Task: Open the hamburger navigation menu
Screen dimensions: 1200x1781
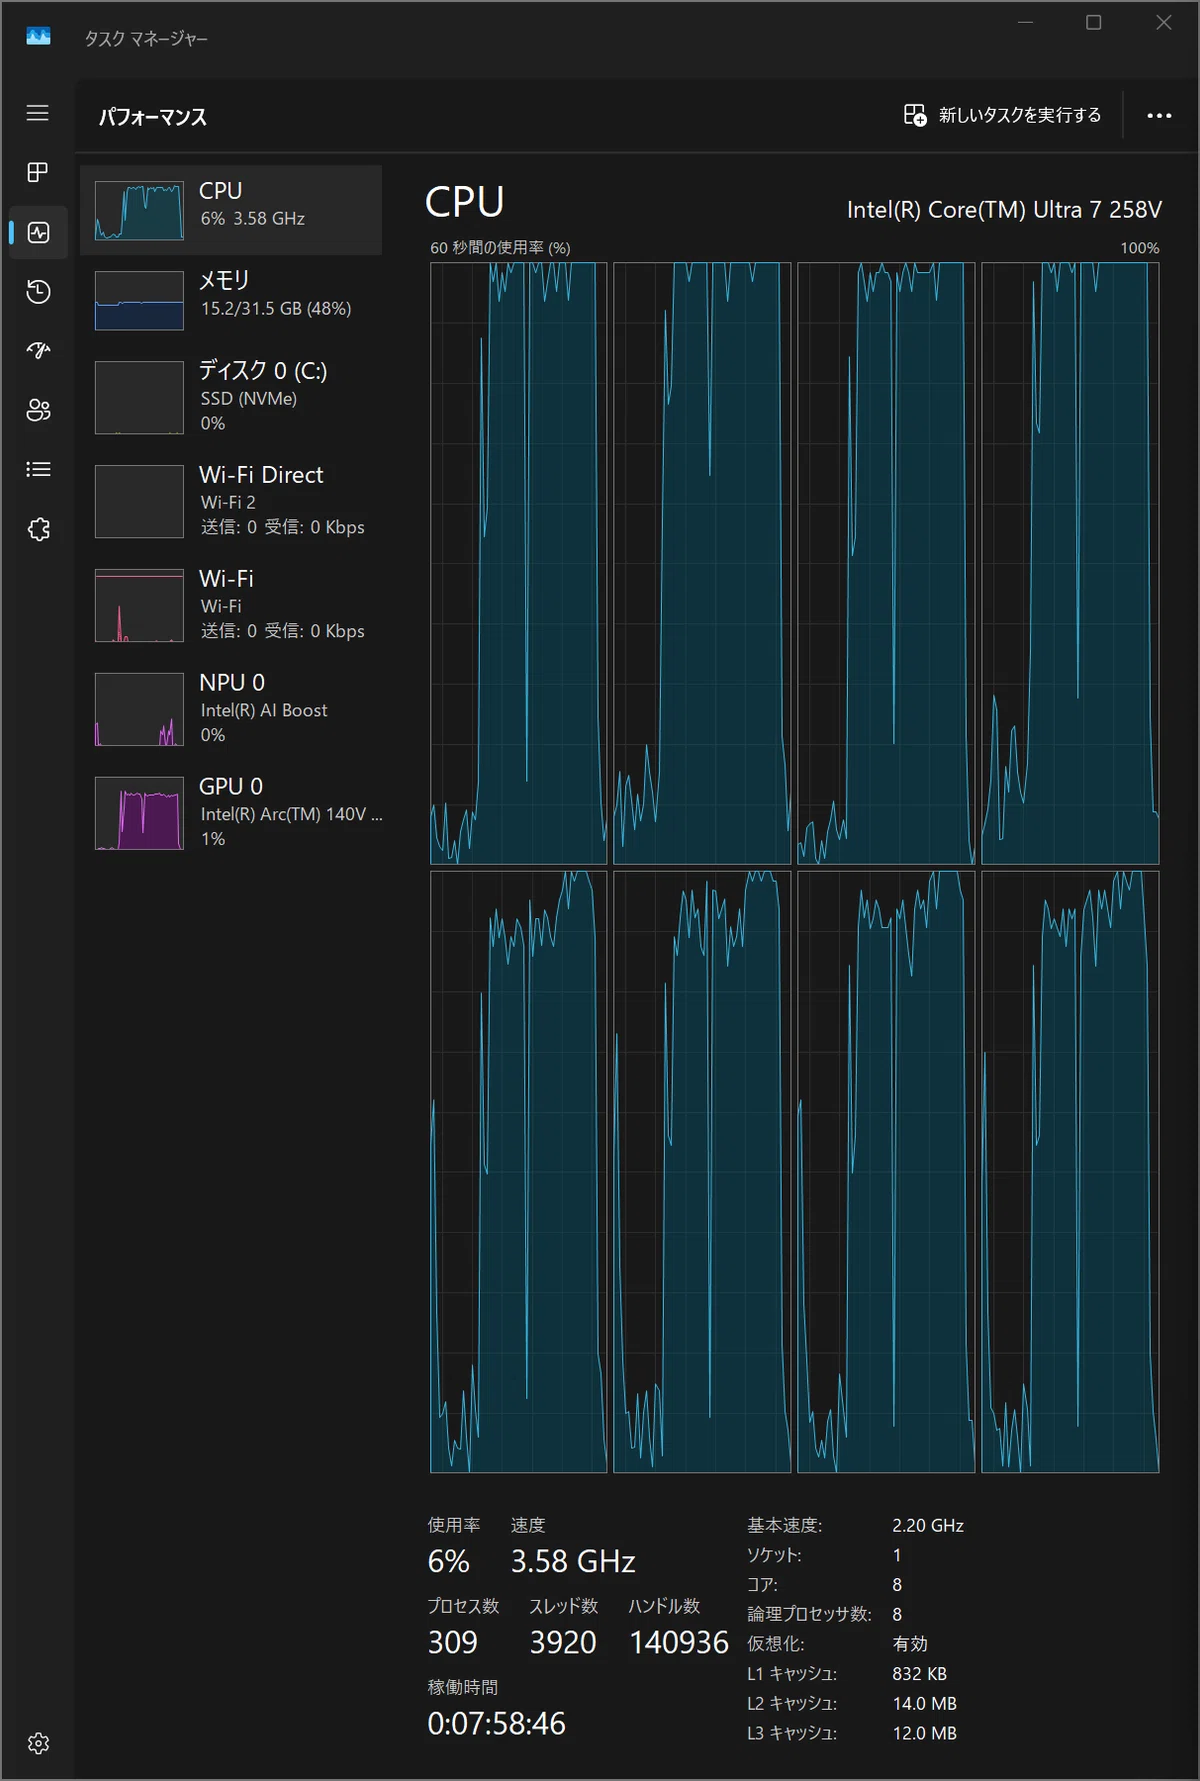Action: (38, 113)
